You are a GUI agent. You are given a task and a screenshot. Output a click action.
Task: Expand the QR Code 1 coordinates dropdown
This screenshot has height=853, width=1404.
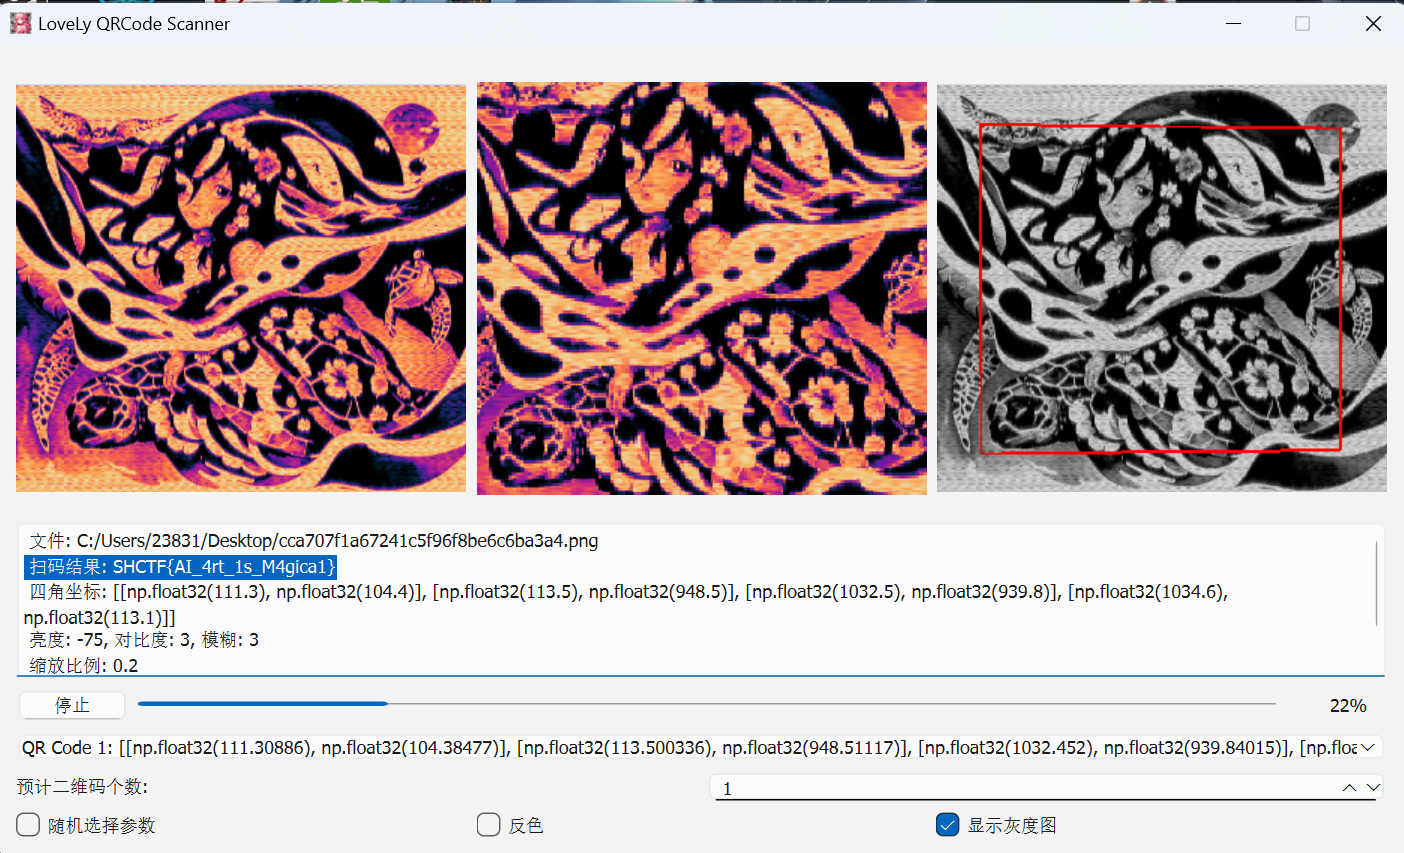tap(1367, 747)
